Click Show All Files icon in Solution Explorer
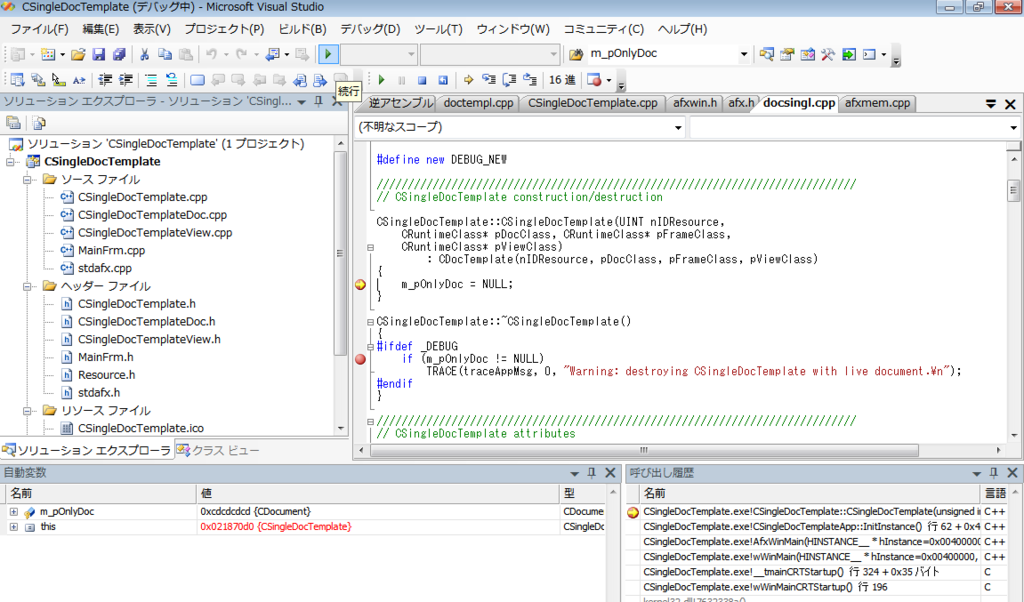The height and width of the screenshot is (602, 1024). 39,123
